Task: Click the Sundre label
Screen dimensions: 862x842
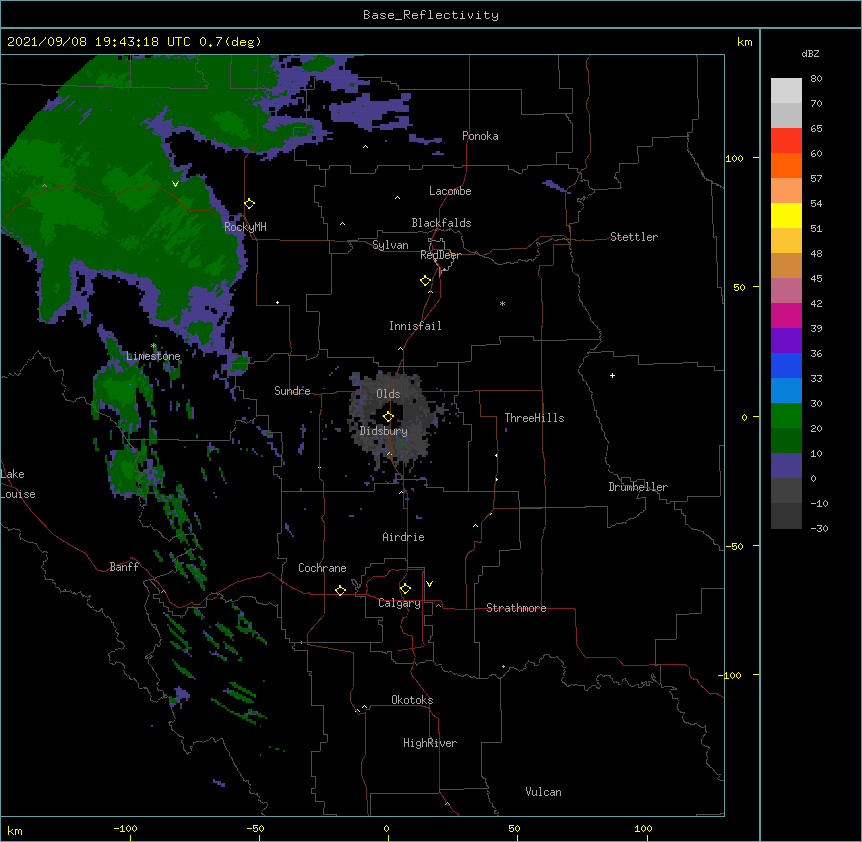Action: click(x=292, y=391)
